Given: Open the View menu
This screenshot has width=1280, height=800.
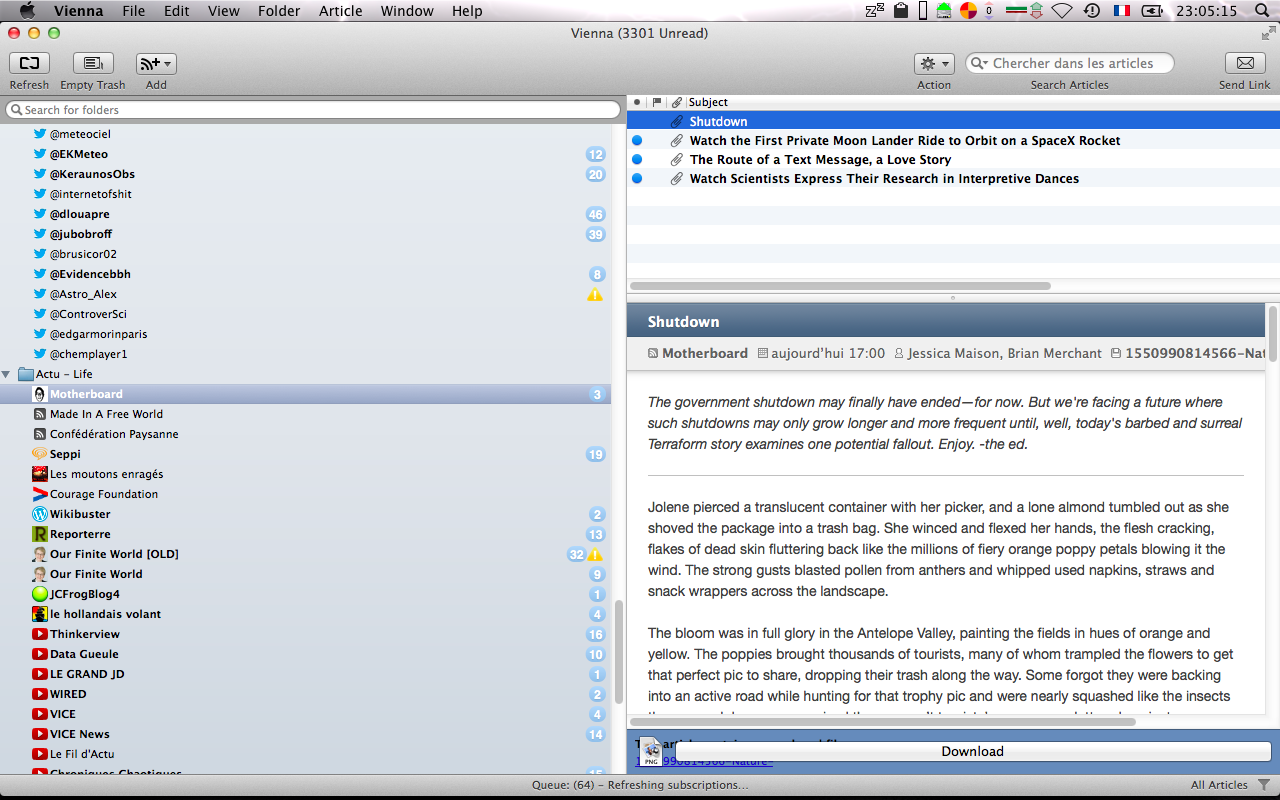Looking at the screenshot, I should (224, 11).
